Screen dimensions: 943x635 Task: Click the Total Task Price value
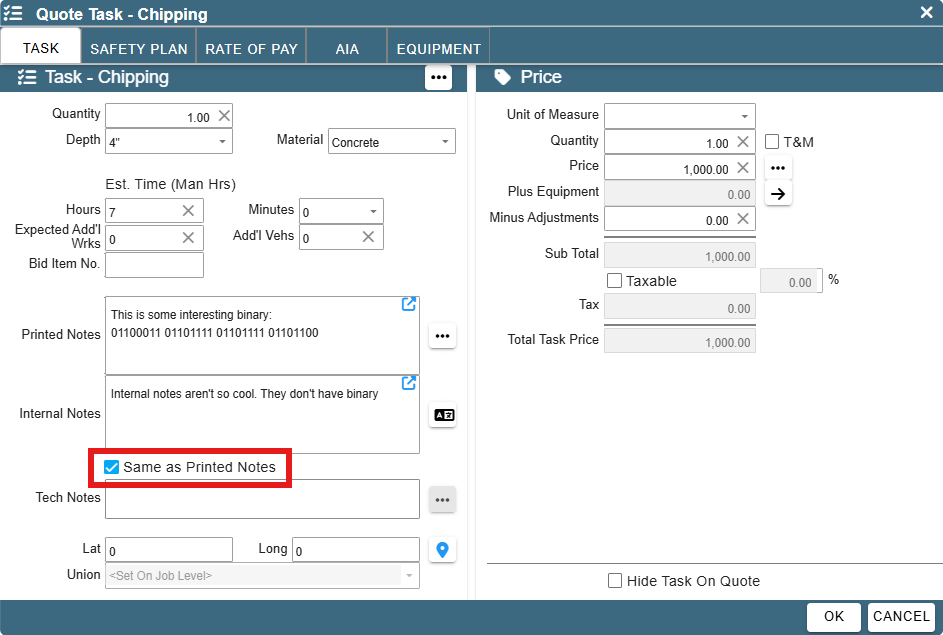(680, 341)
